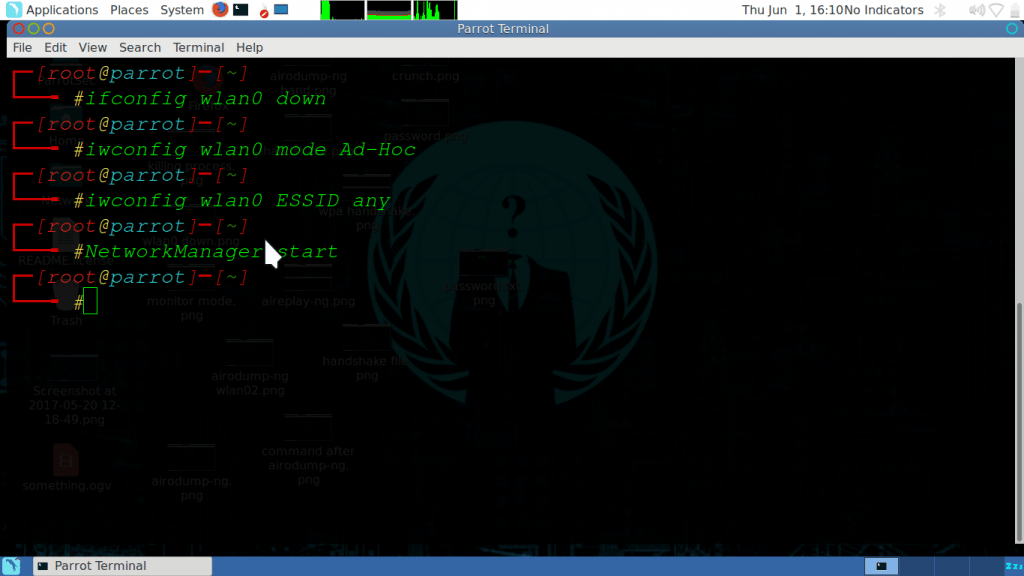Open the Places menu

coord(129,10)
